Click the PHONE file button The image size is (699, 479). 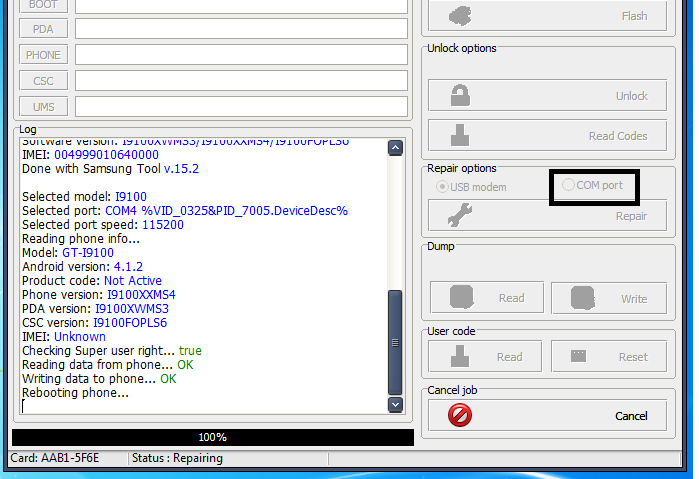[x=44, y=55]
